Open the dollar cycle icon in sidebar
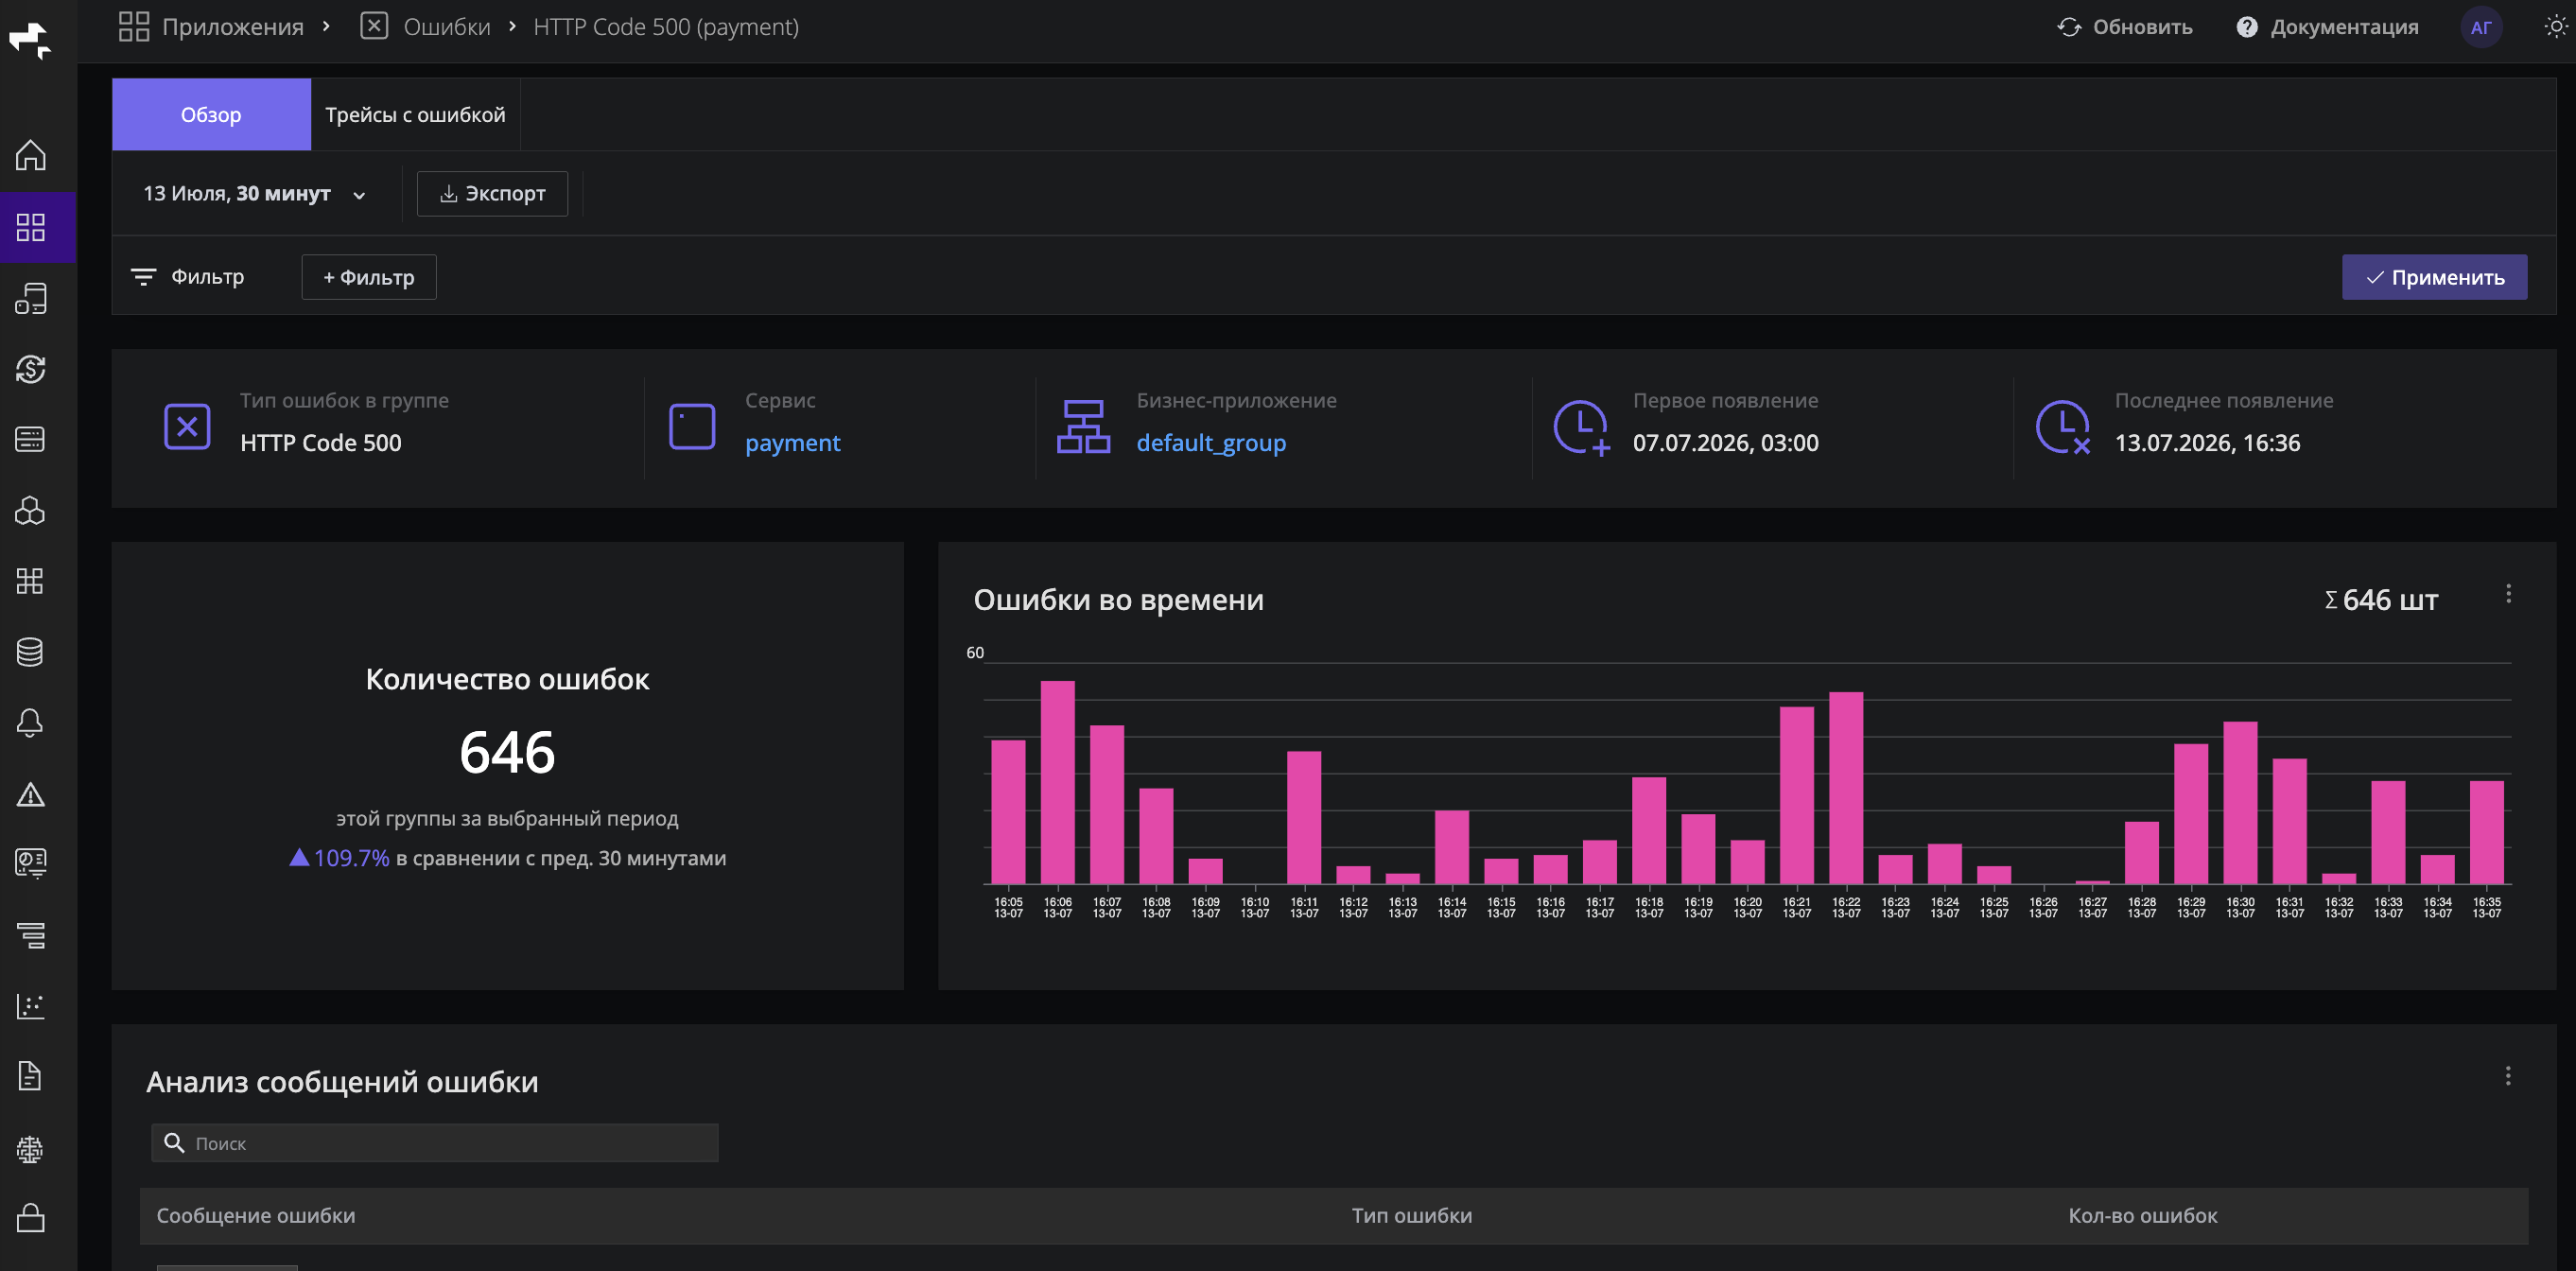Viewport: 2576px width, 1271px height. (x=30, y=369)
